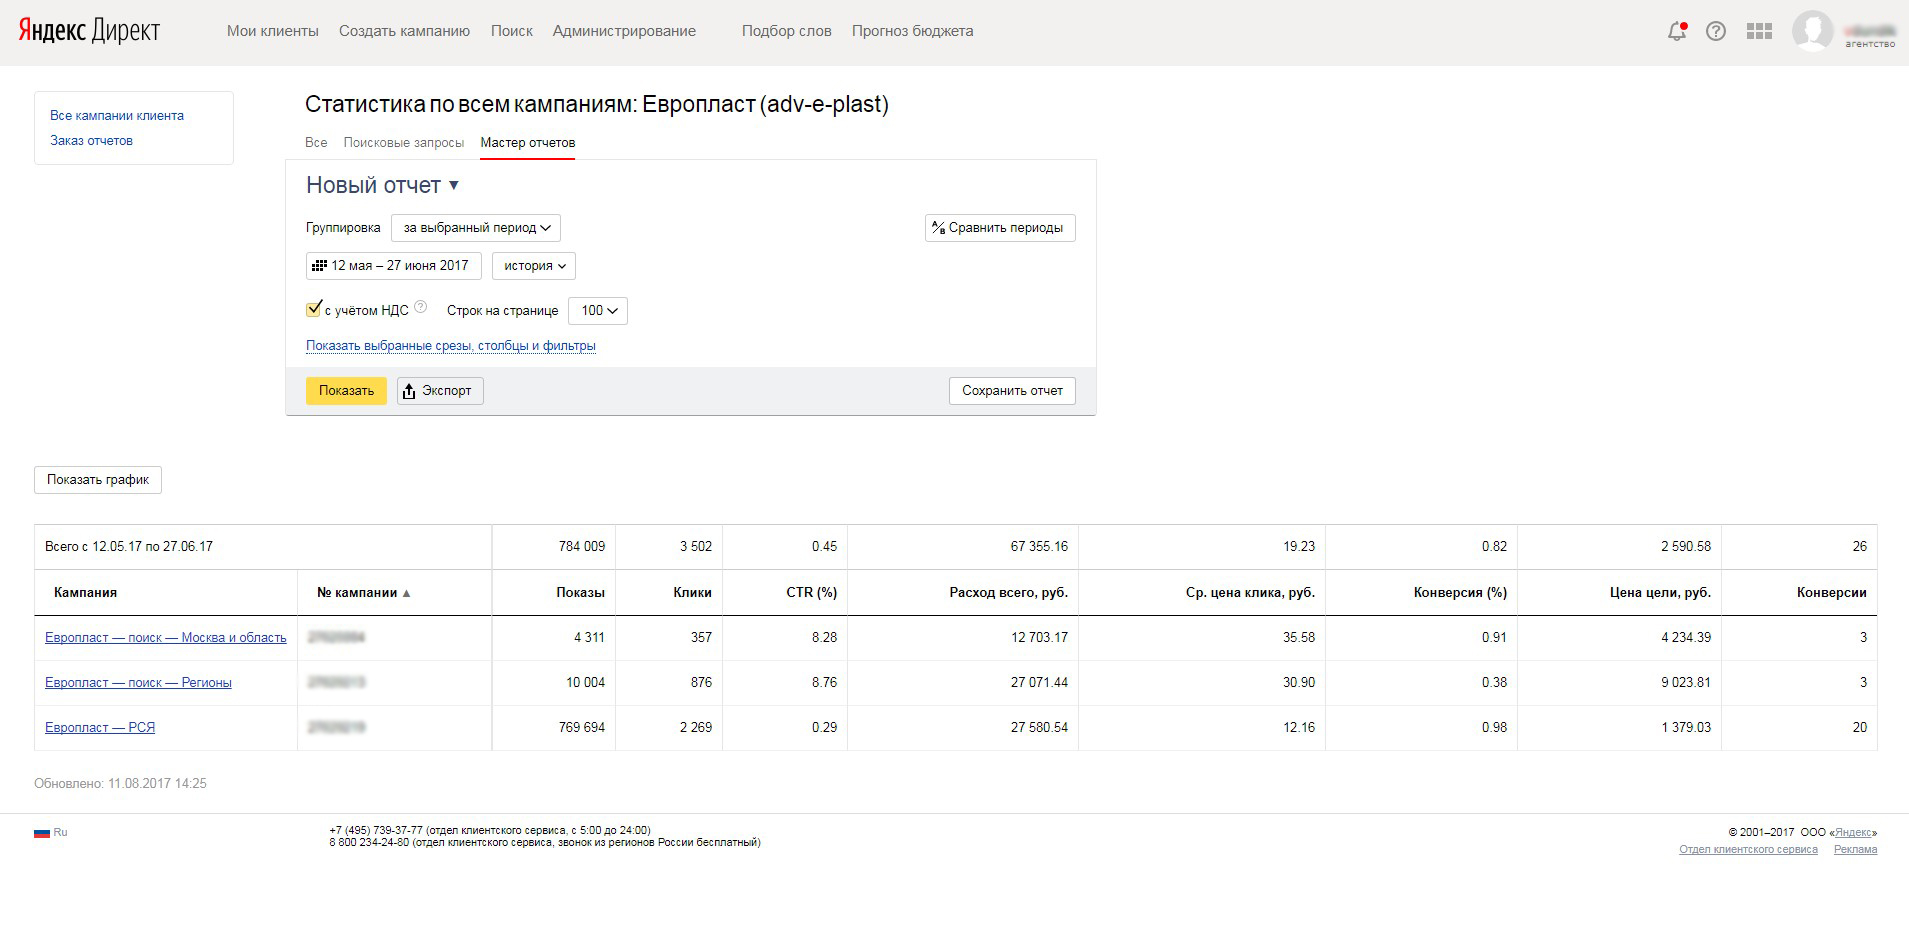Click the Яндекс Директ logo
The height and width of the screenshot is (939, 1909).
89,31
